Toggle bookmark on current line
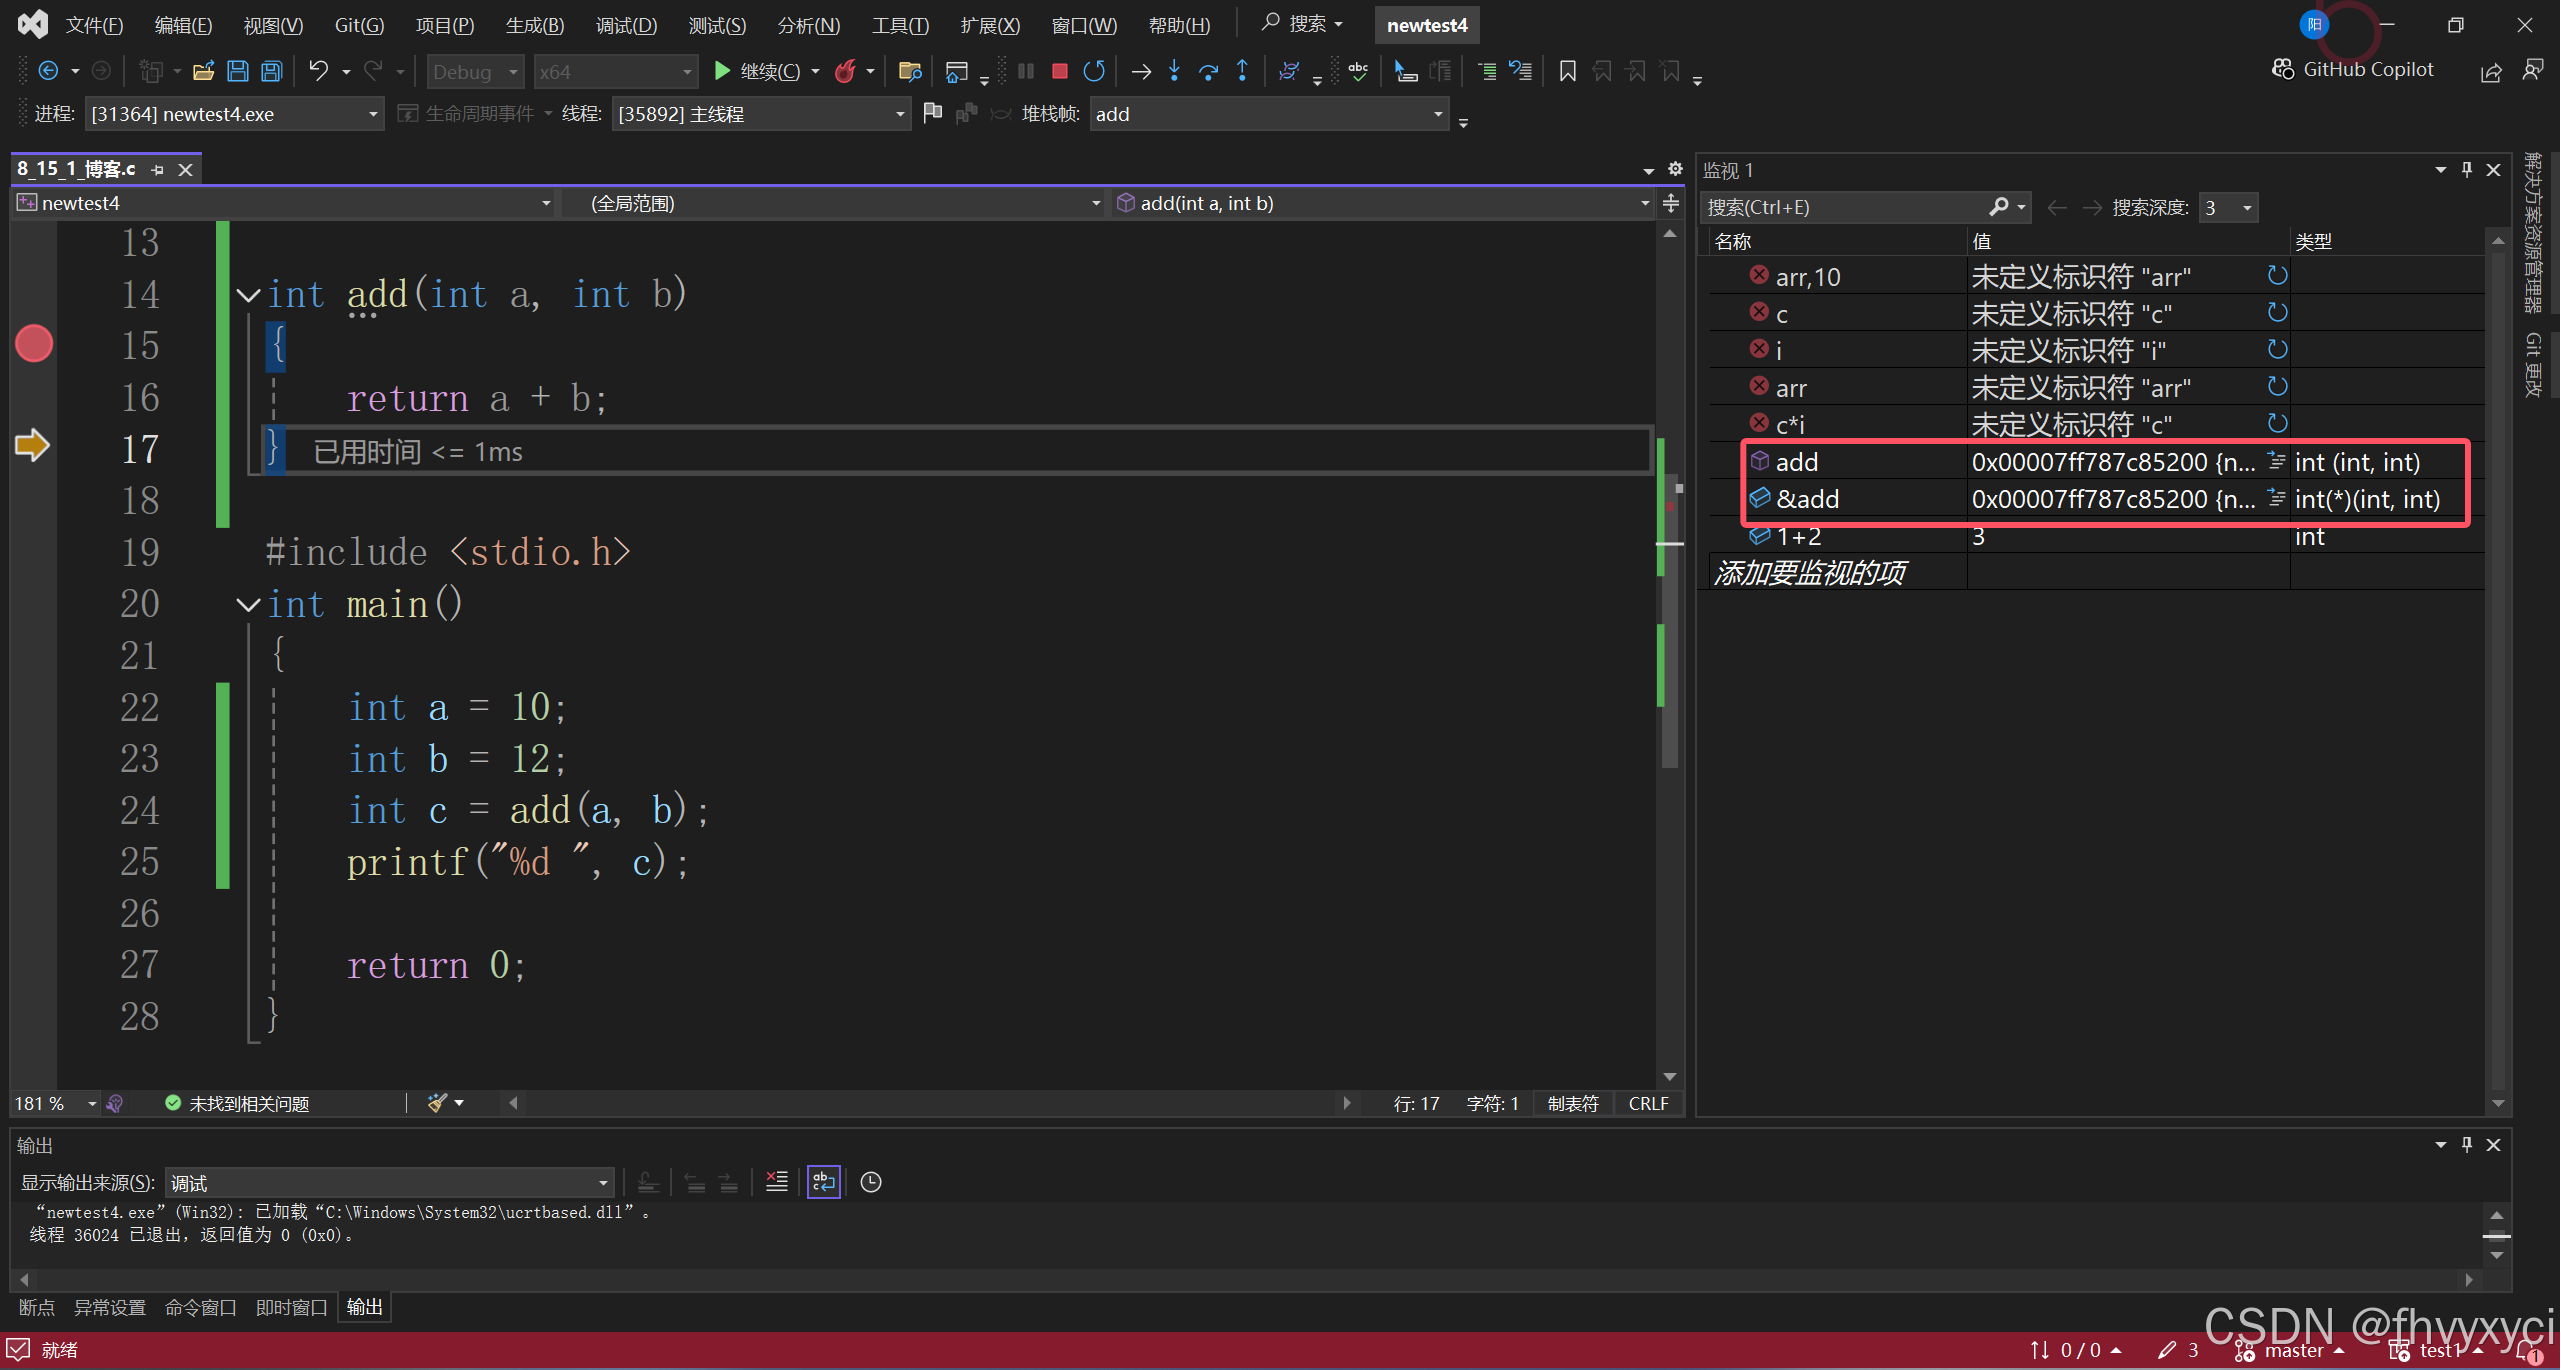Screen dimensions: 2561x1370 point(1568,71)
